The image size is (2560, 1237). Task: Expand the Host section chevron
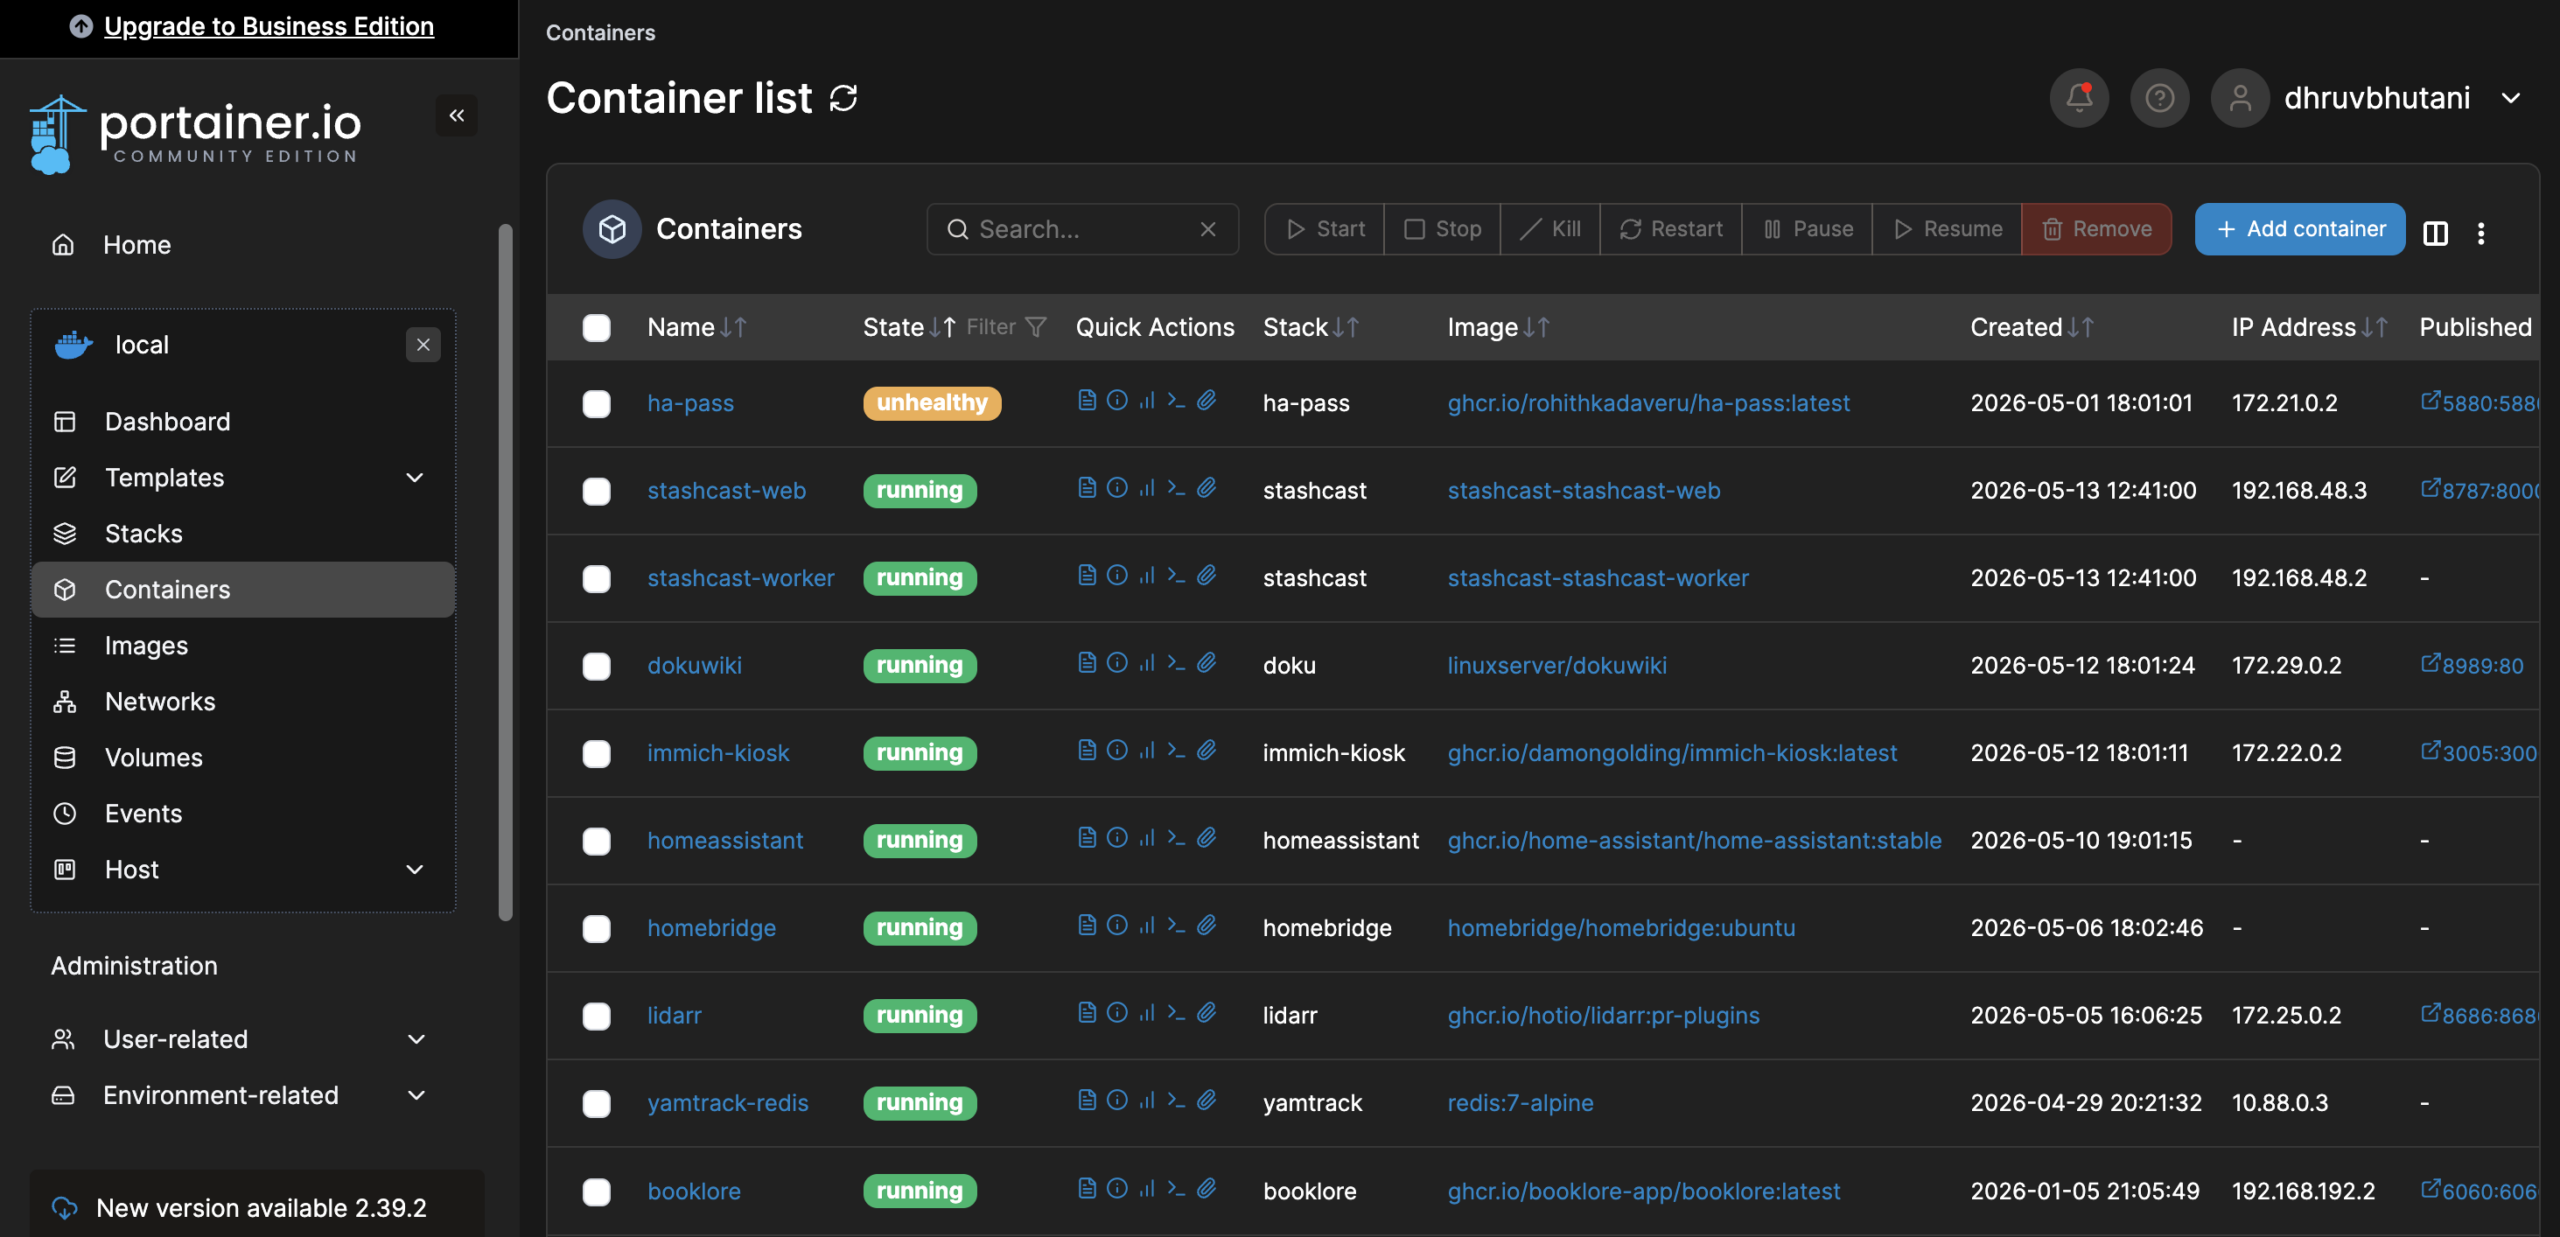click(415, 870)
